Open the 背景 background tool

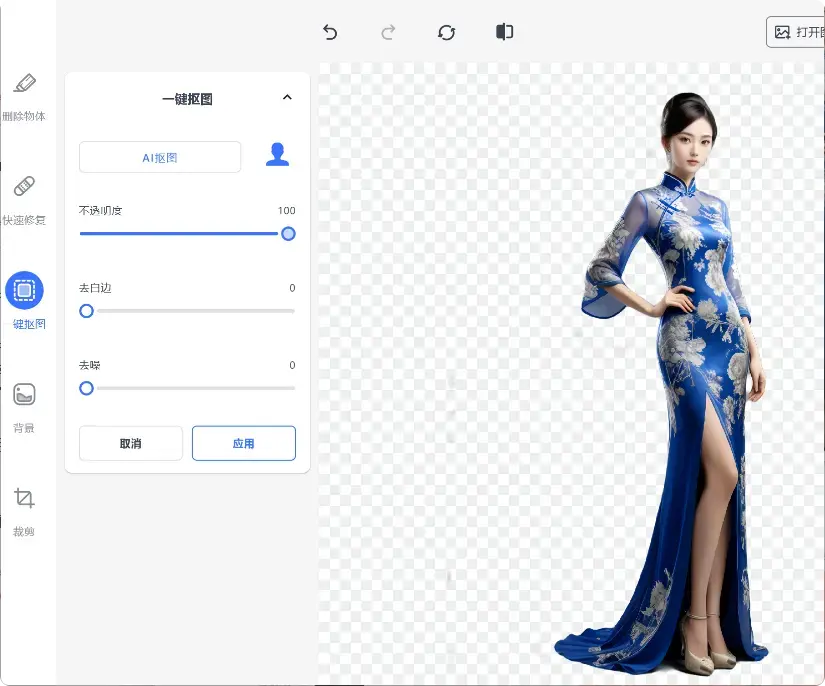click(x=25, y=395)
